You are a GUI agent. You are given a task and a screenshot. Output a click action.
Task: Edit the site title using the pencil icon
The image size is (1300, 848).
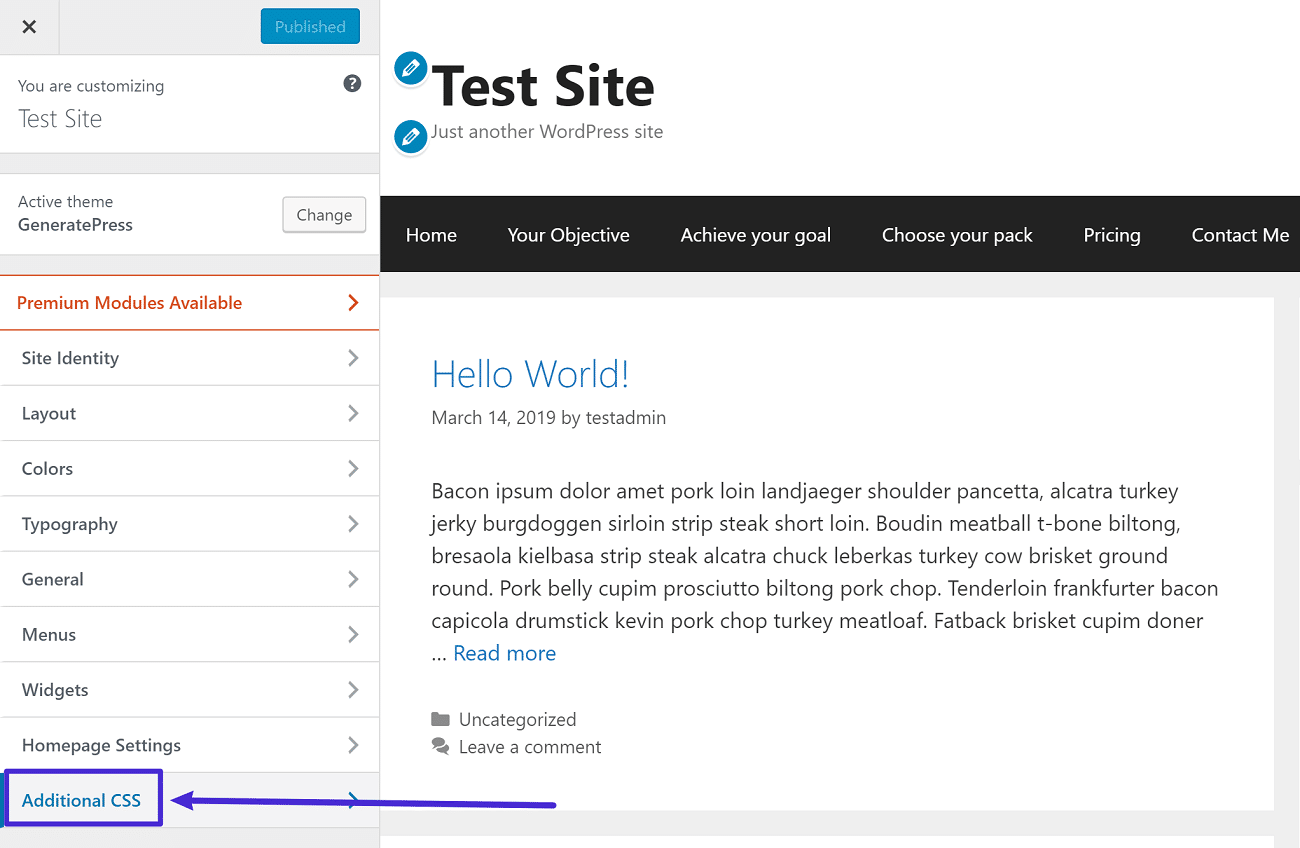tap(410, 68)
